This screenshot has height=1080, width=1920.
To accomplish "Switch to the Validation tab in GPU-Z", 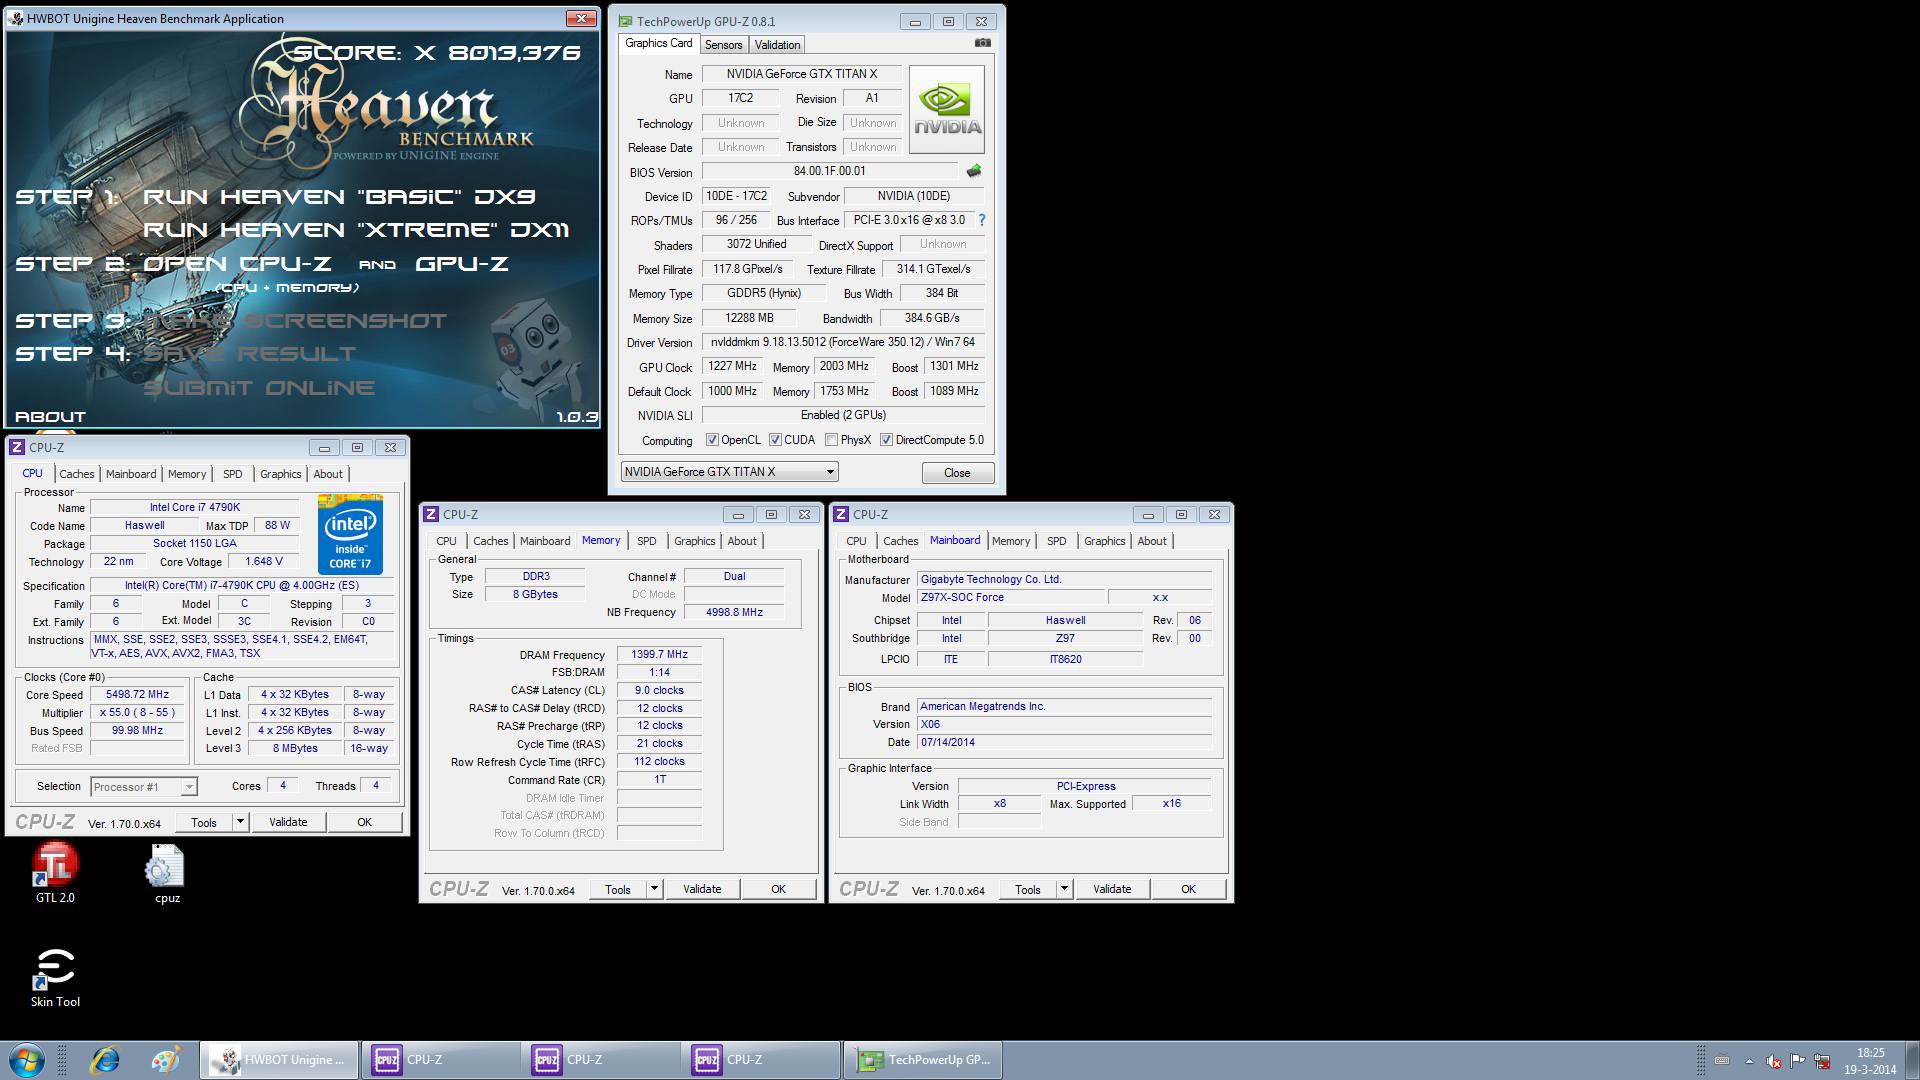I will click(x=777, y=45).
